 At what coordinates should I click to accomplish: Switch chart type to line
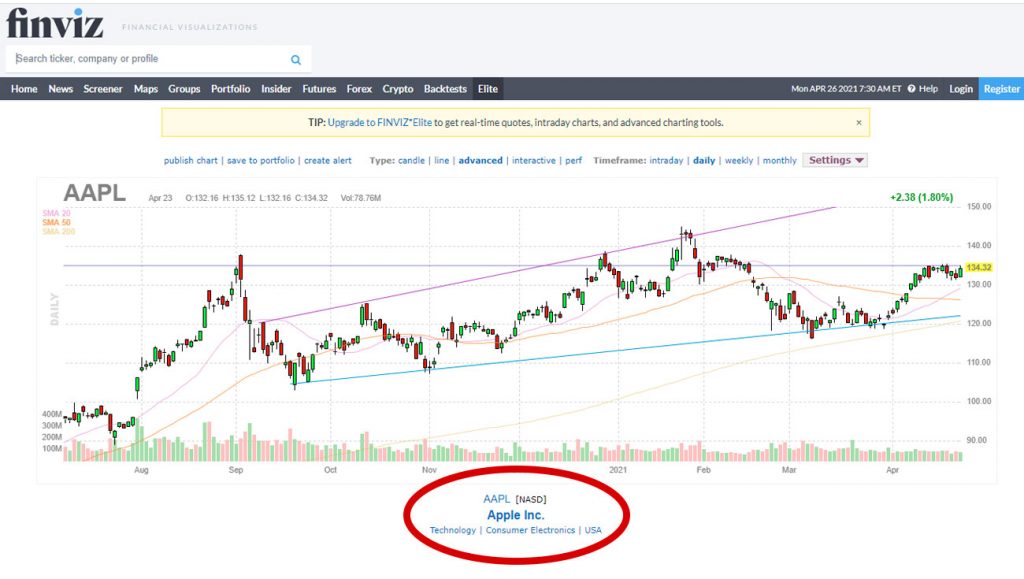(442, 161)
